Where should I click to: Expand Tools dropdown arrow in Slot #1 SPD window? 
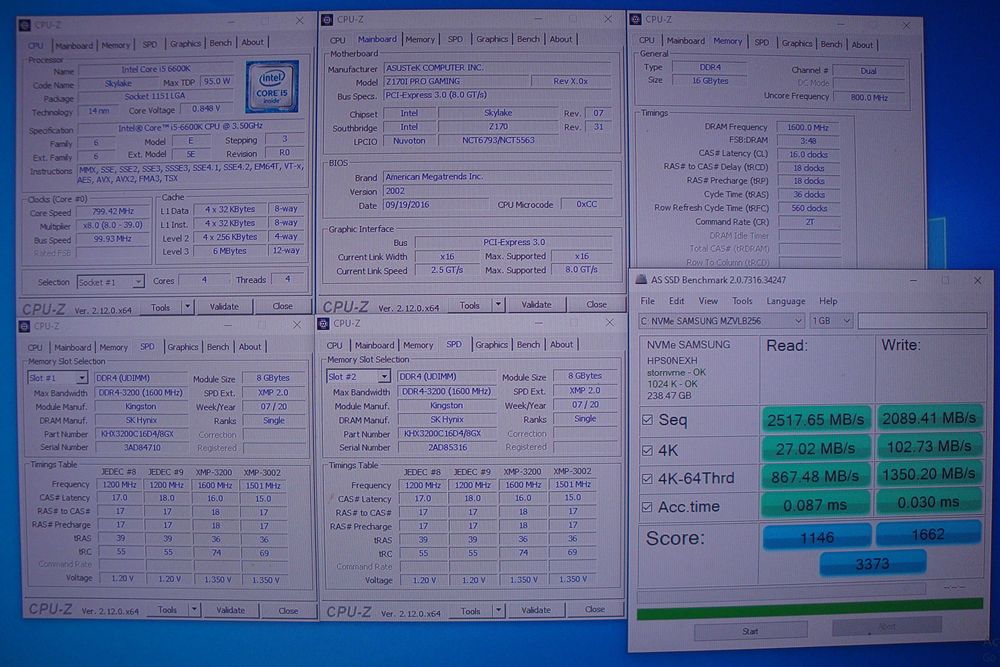(194, 610)
